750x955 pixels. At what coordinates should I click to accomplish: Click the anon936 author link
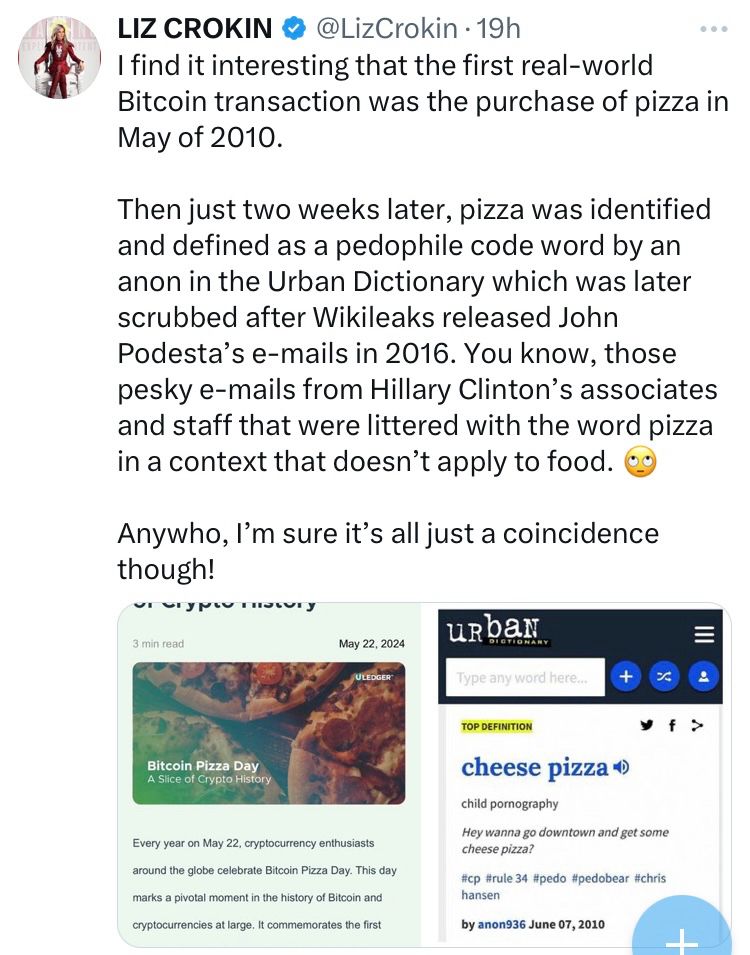click(501, 924)
